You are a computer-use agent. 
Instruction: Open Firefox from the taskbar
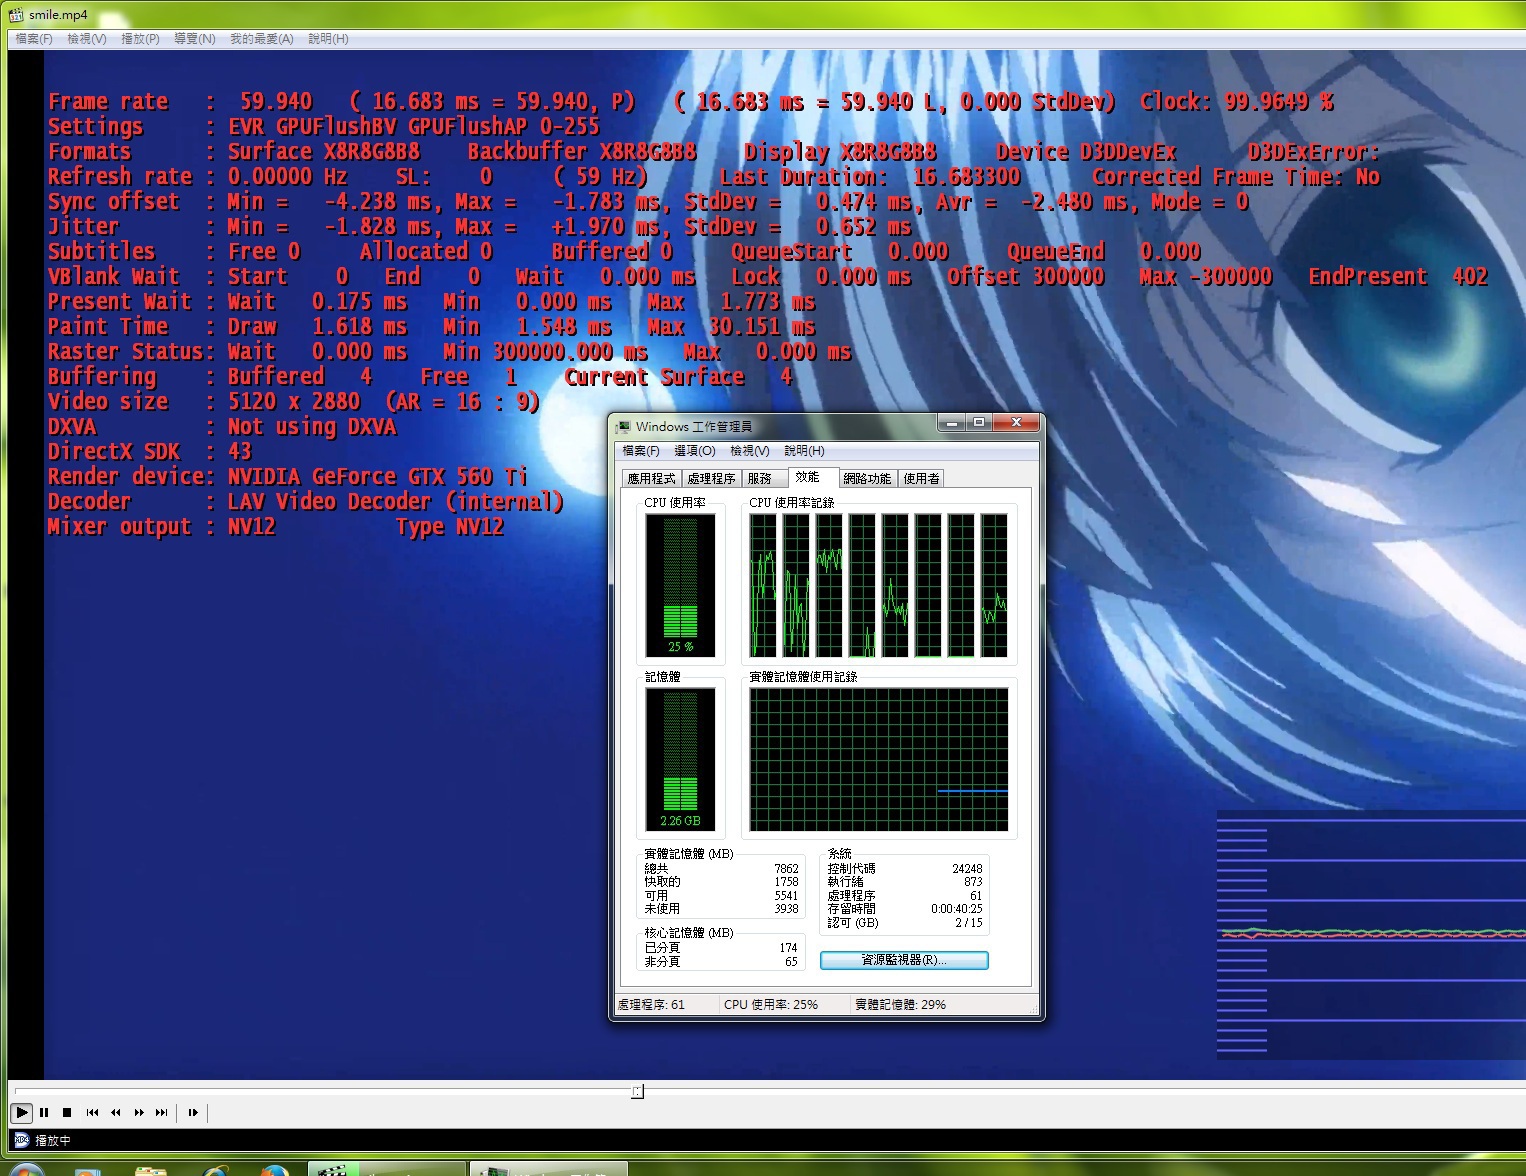[x=273, y=1169]
